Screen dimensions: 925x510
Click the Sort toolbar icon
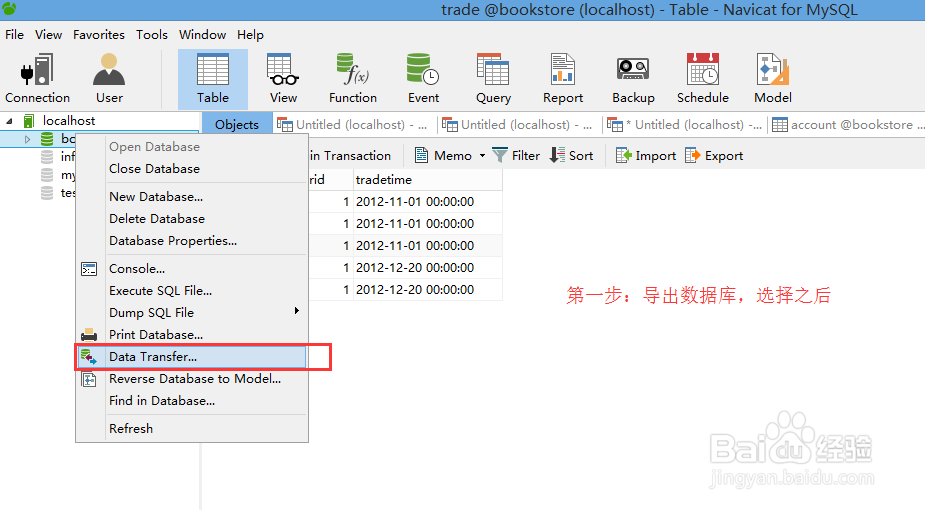click(x=557, y=155)
